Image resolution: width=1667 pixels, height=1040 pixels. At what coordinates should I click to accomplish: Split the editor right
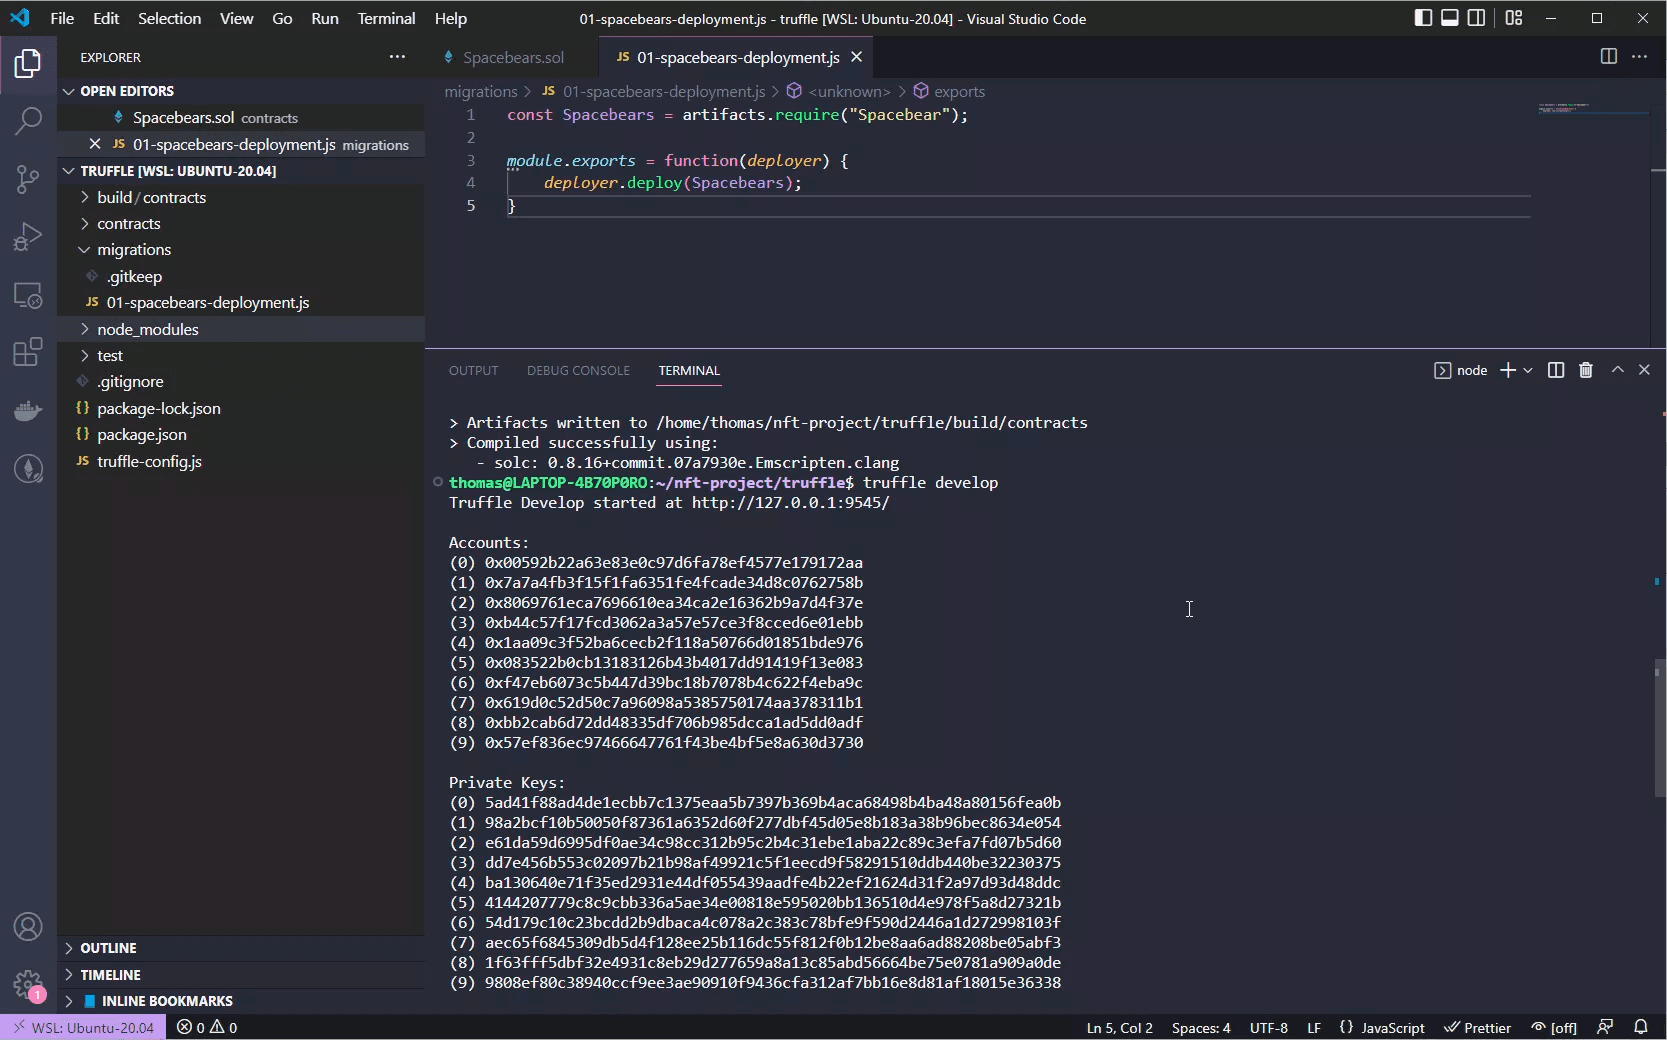tap(1608, 57)
